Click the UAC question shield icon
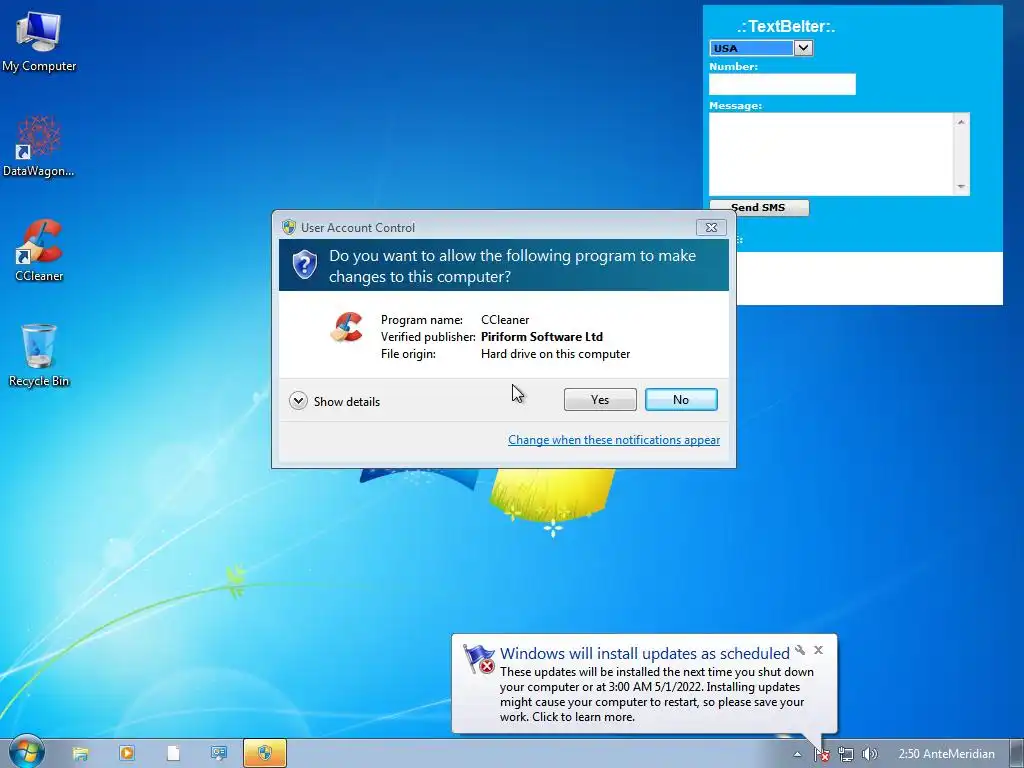 (x=304, y=264)
